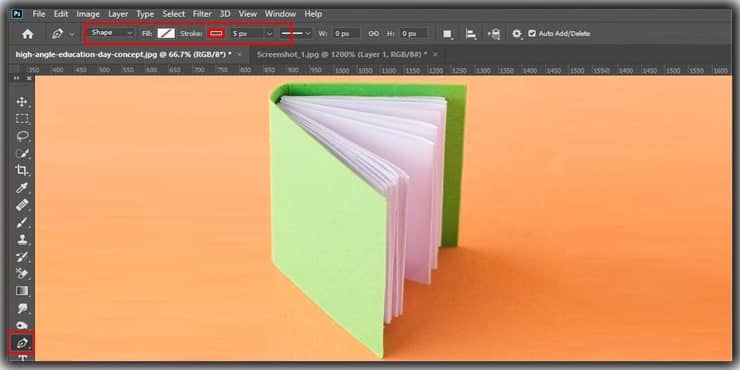Viewport: 740px width, 370px height.
Task: Select the Pen tool in toolbar
Action: [x=22, y=343]
